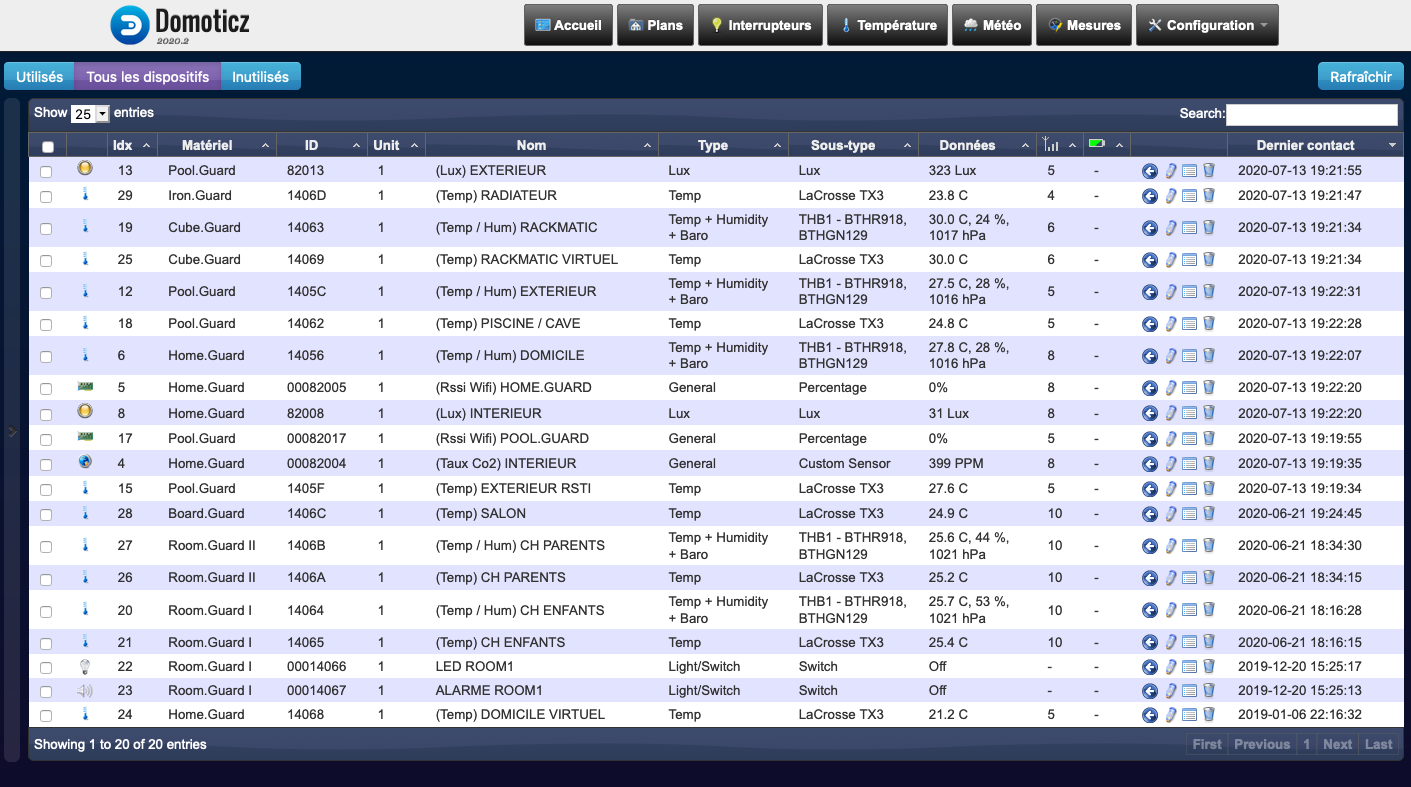Go to the Température menu
Screen dimensions: 1411x787
click(x=887, y=25)
